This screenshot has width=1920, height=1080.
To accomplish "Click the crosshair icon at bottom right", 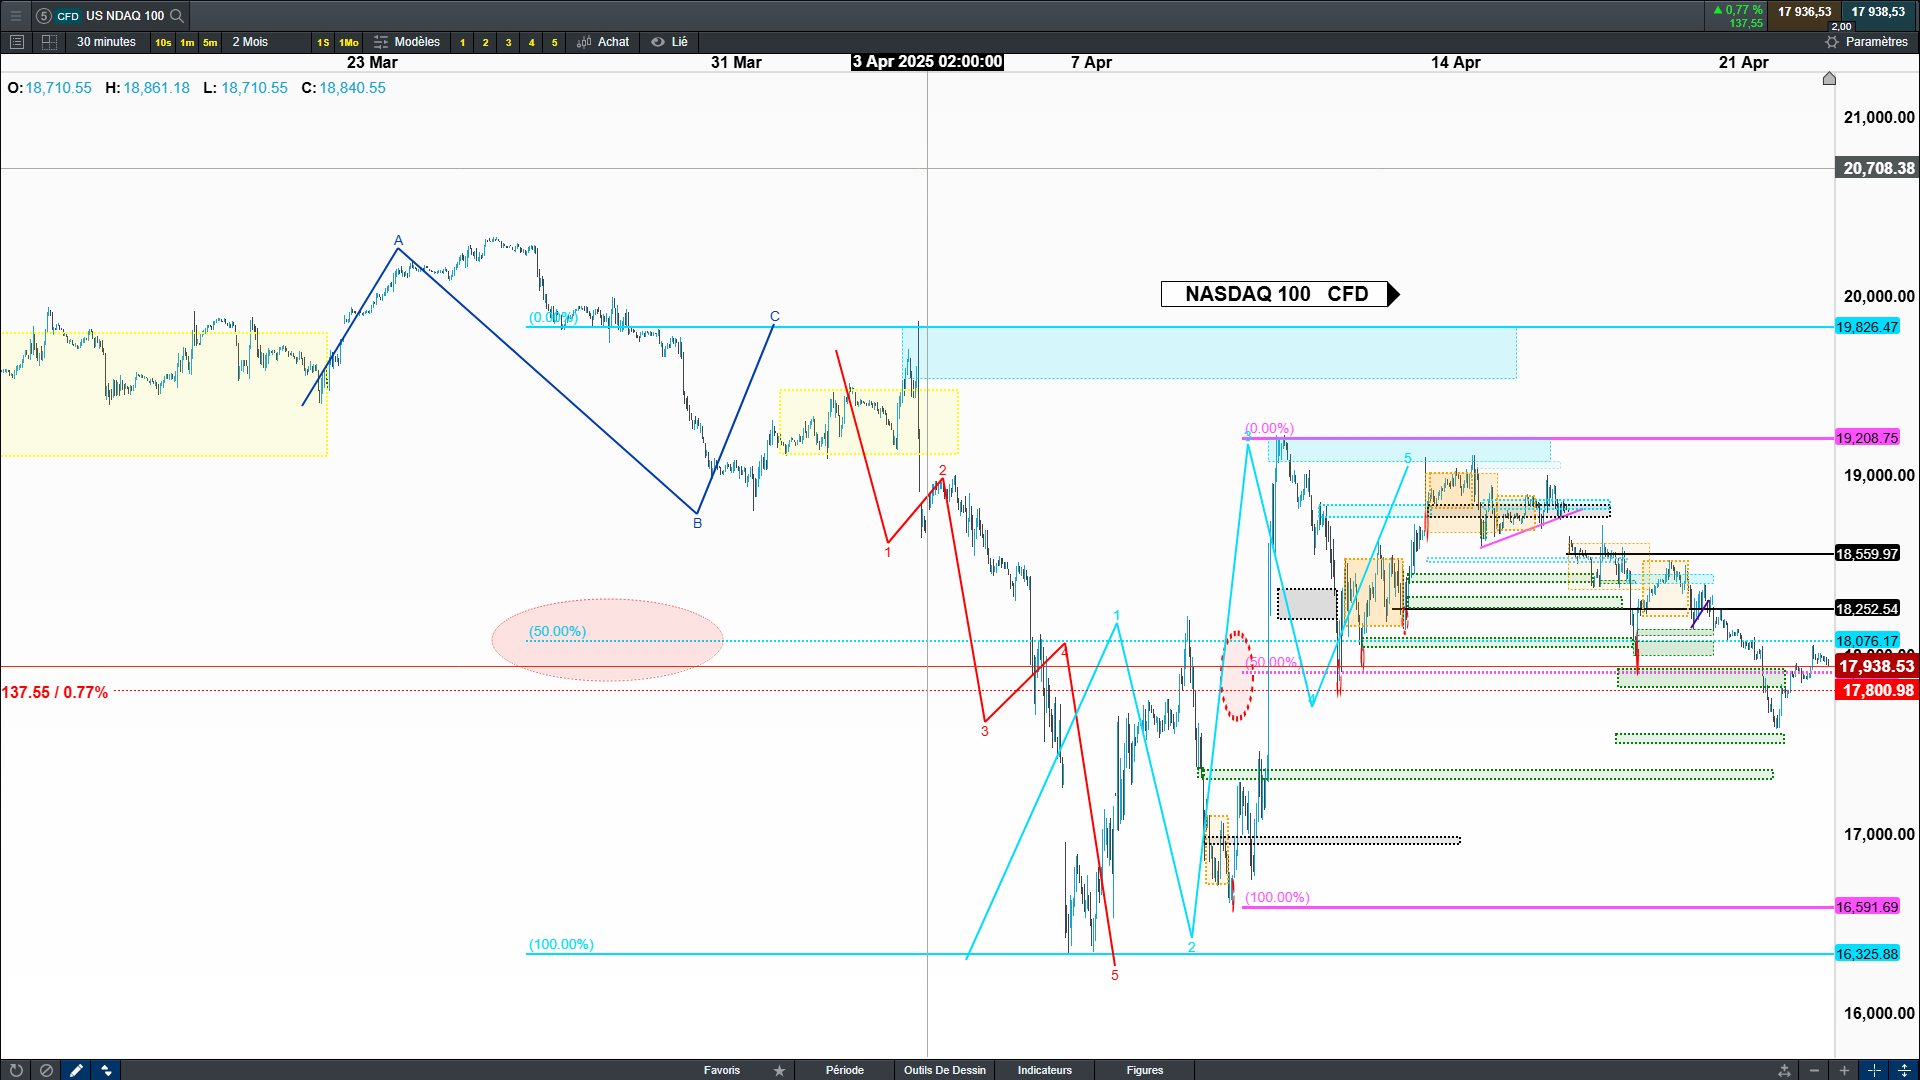I will [1874, 1070].
